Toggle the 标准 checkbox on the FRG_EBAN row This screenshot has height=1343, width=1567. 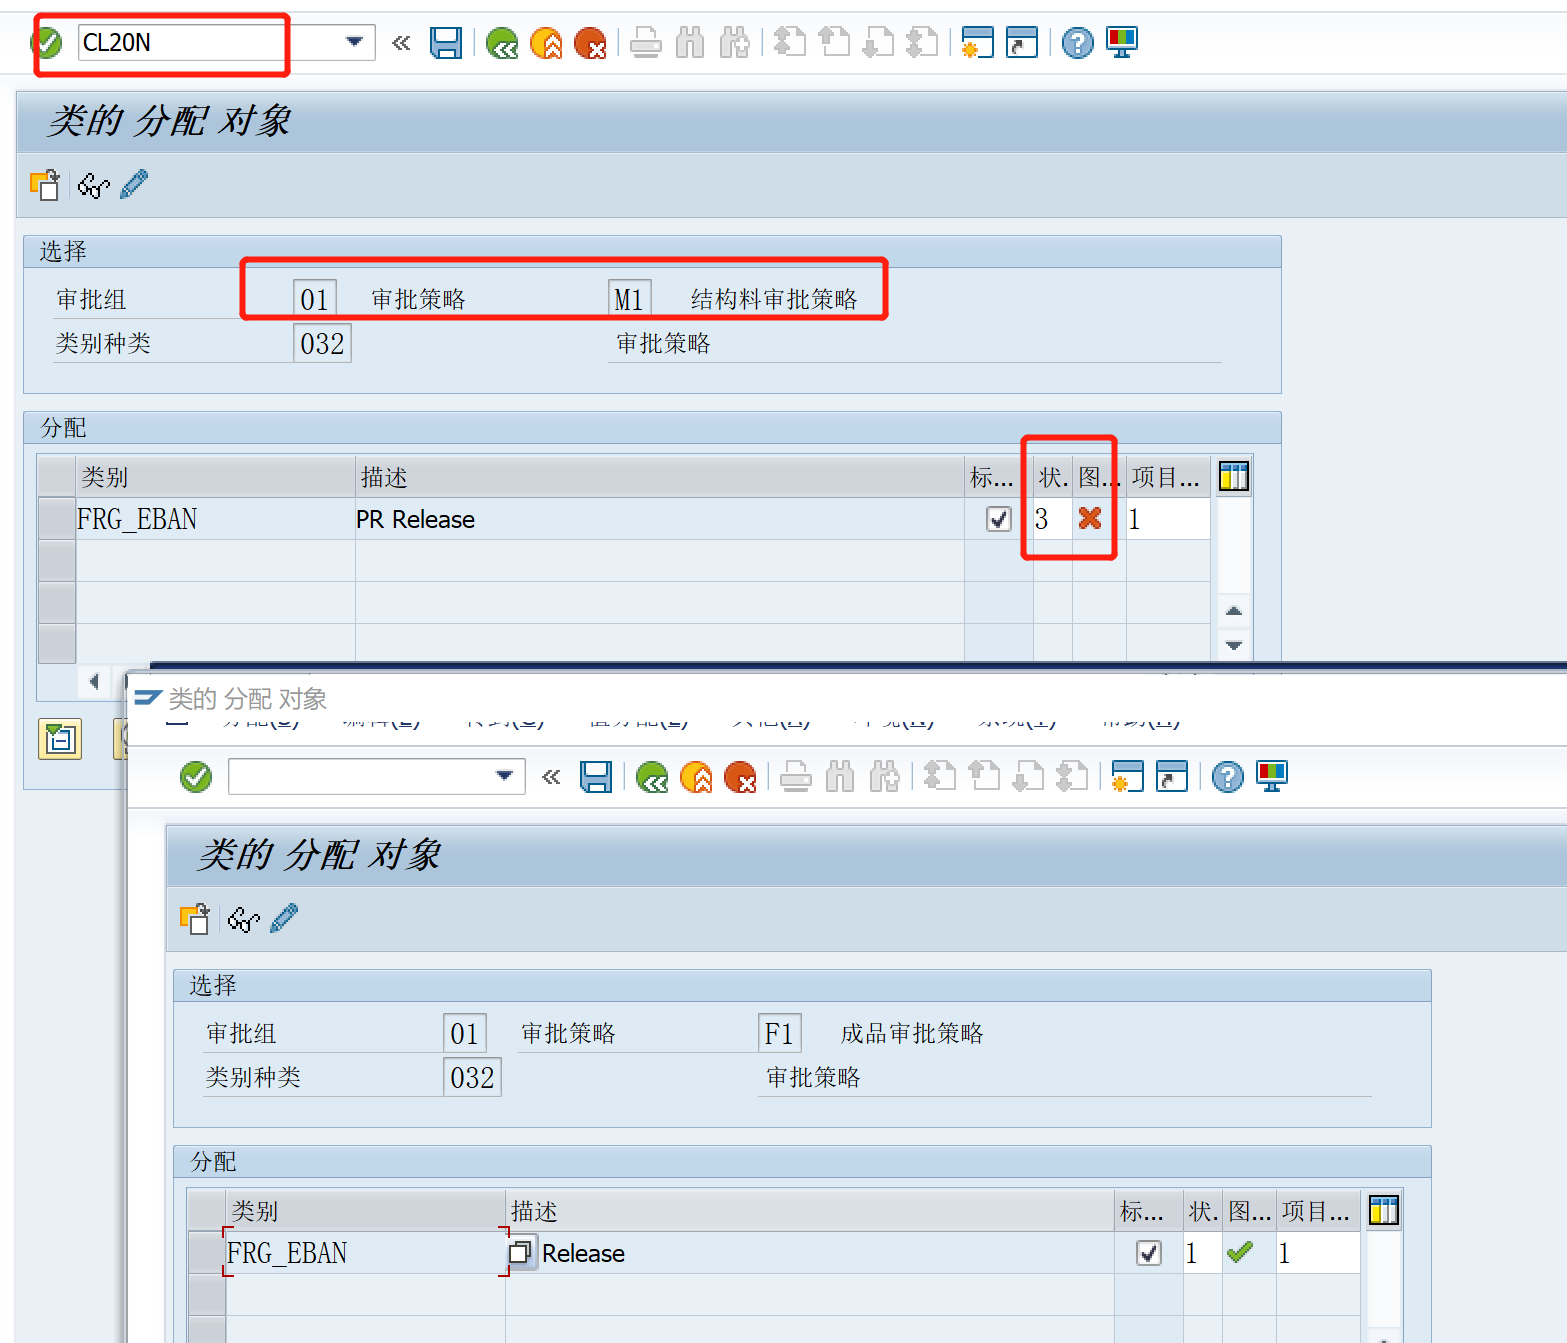(997, 519)
